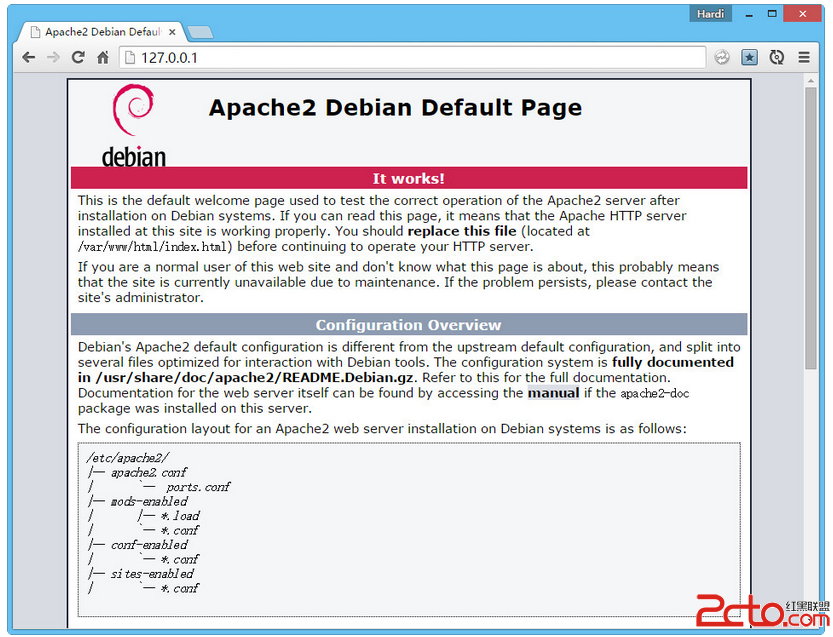Image resolution: width=833 pixels, height=637 pixels.
Task: Click the circular-arrows extension icon beside the menu
Action: [777, 57]
